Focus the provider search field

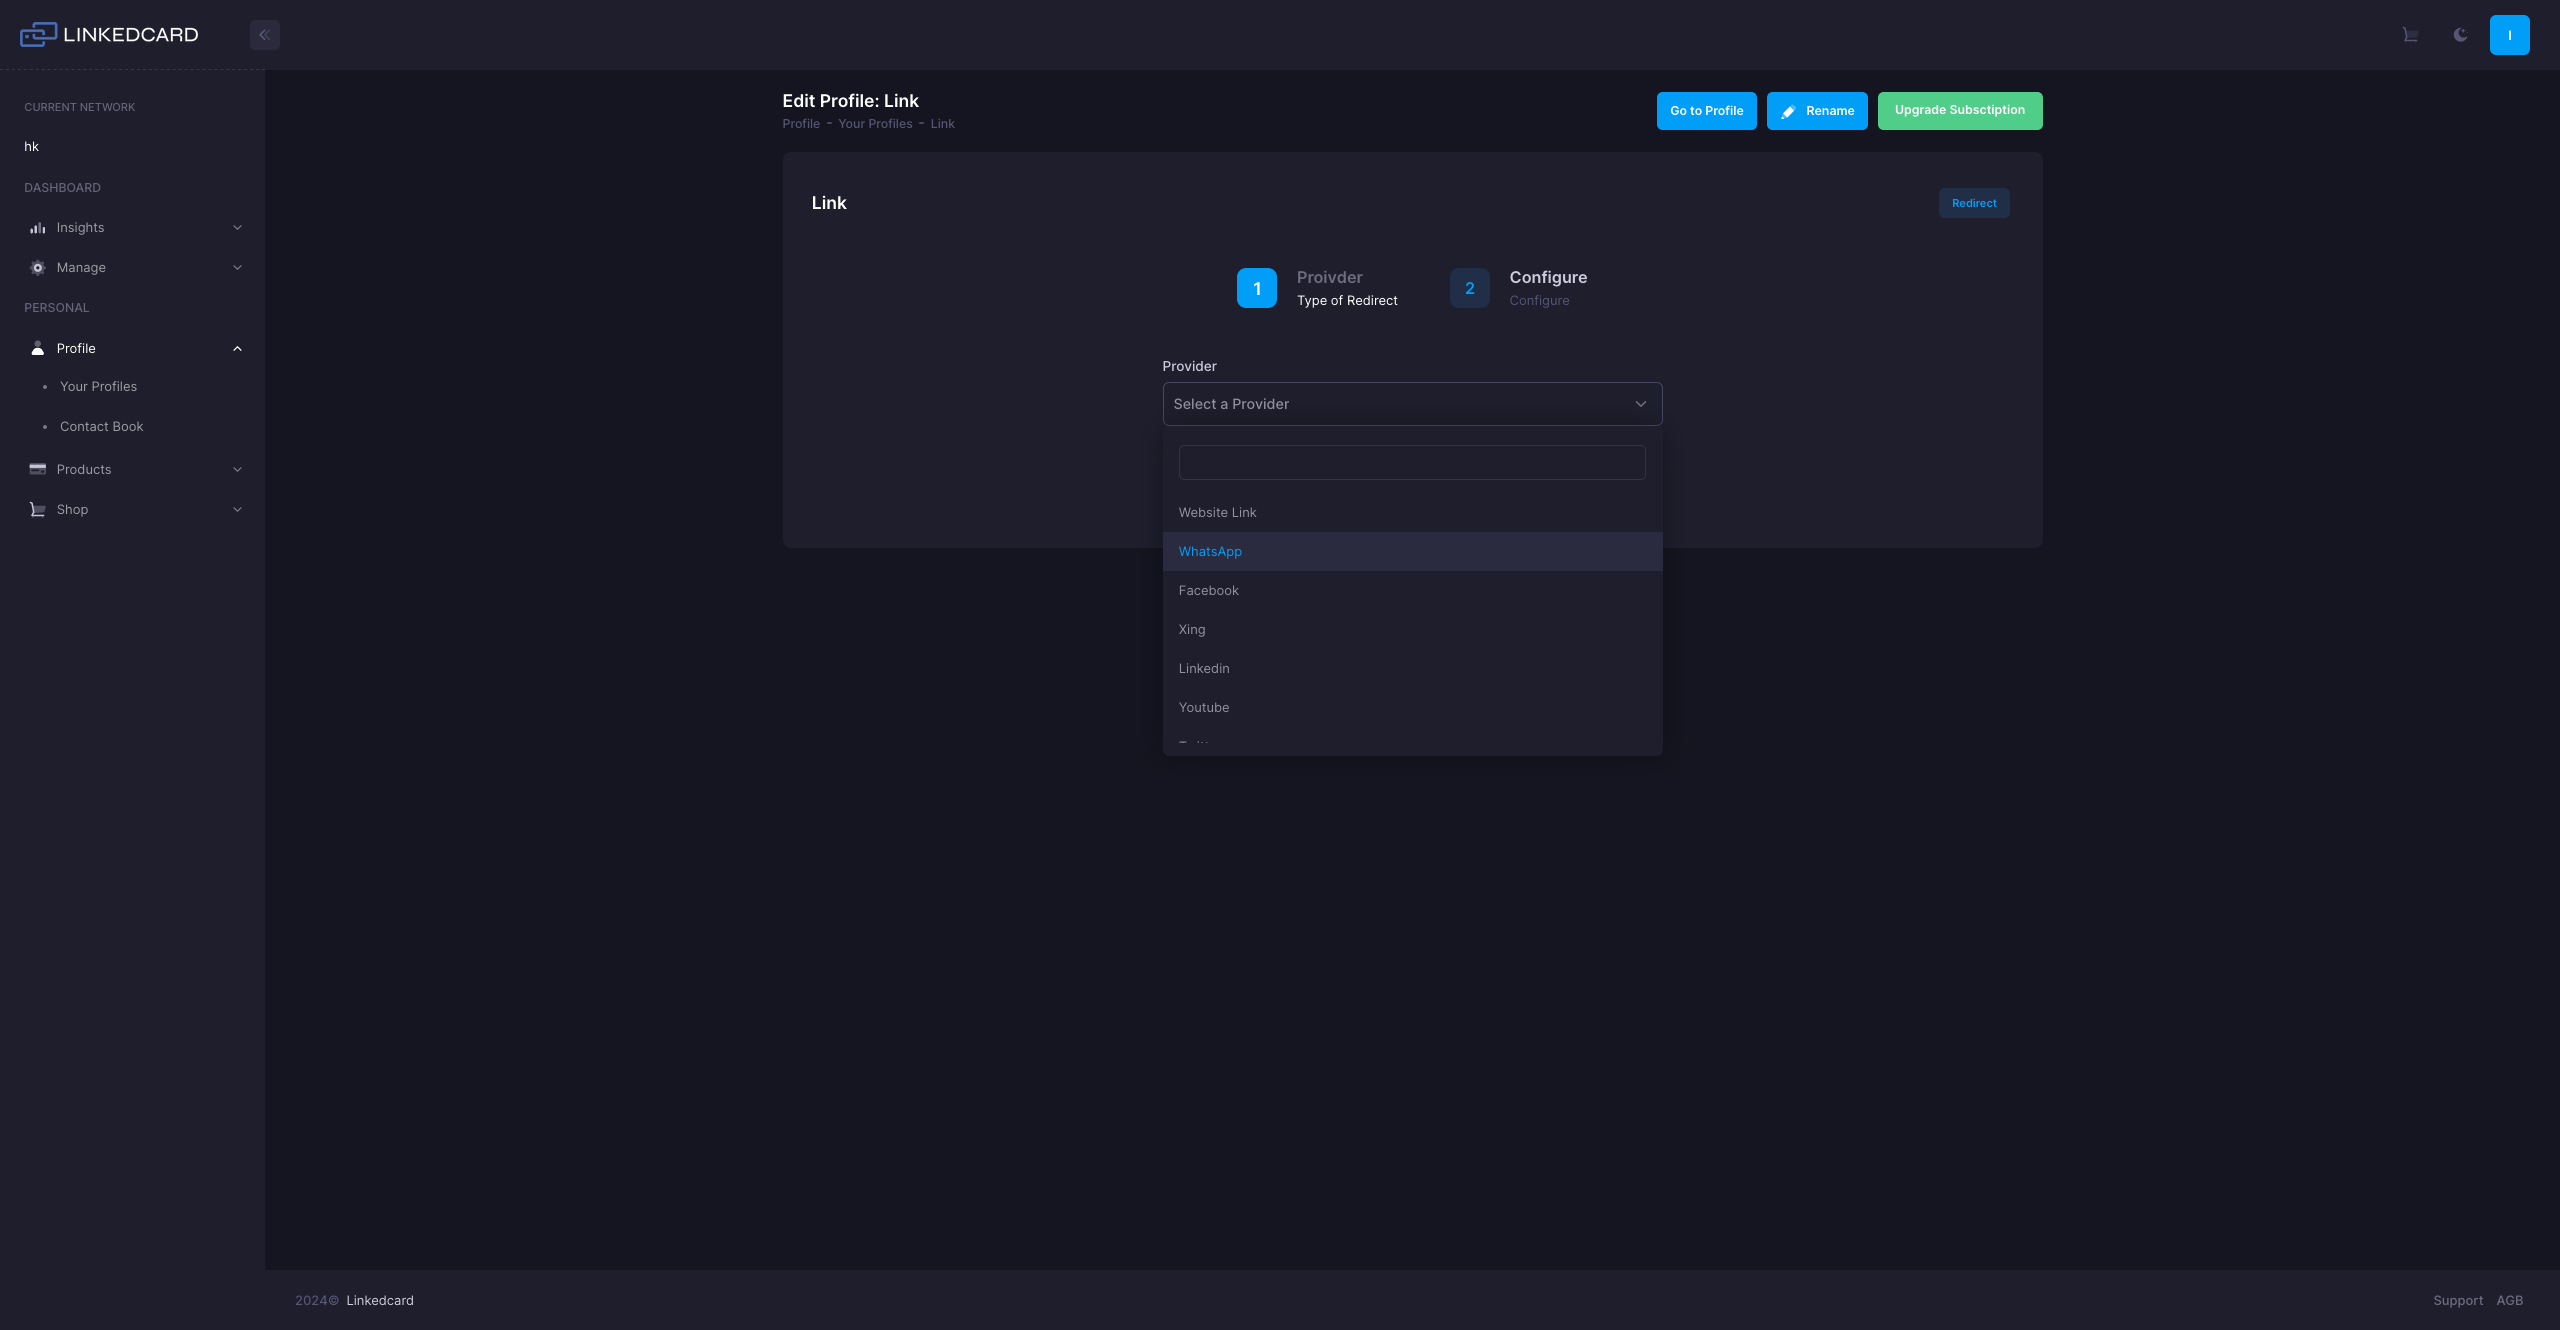1412,463
